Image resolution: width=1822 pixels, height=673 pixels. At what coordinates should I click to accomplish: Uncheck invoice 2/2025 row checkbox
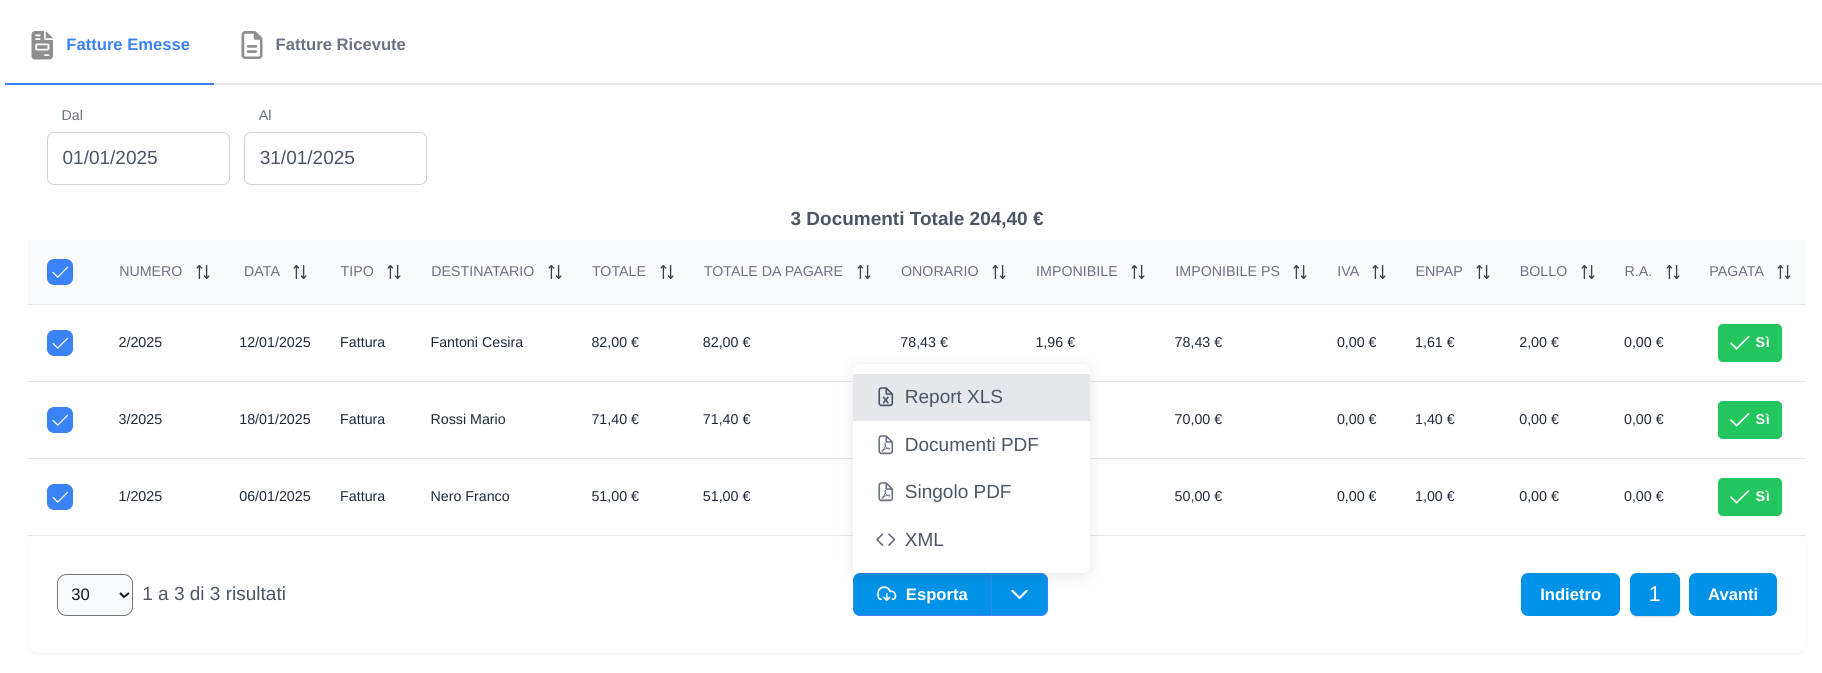pyautogui.click(x=60, y=343)
